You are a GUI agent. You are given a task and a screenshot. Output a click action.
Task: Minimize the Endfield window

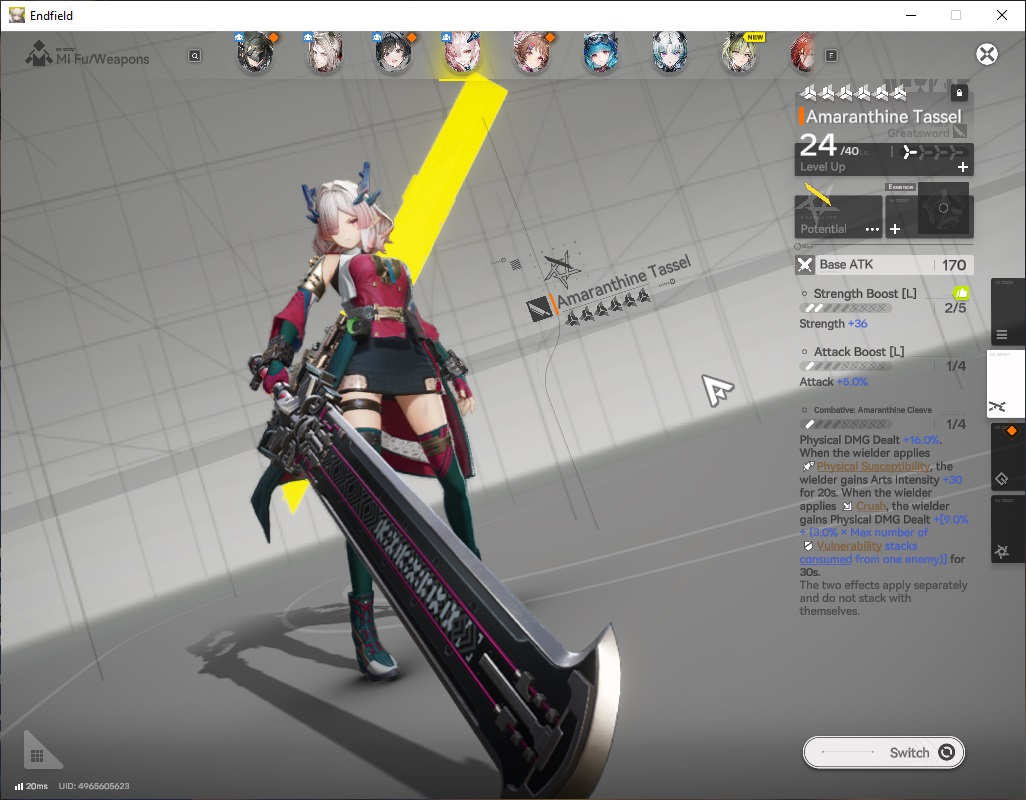[x=910, y=15]
